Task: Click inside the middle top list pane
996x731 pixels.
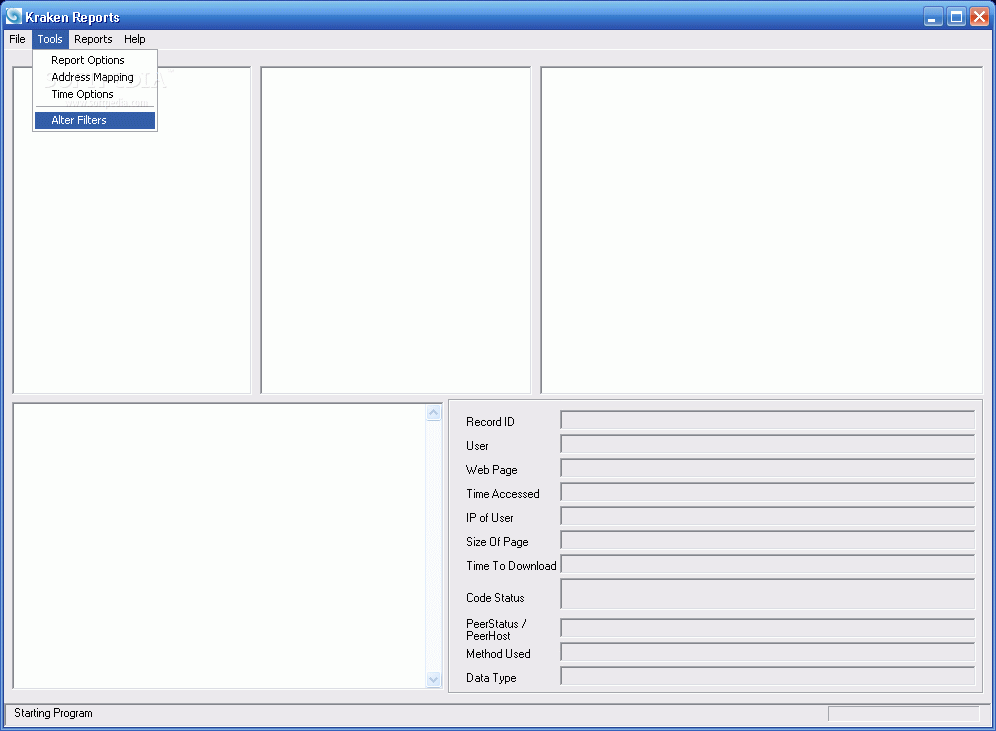Action: (x=396, y=230)
